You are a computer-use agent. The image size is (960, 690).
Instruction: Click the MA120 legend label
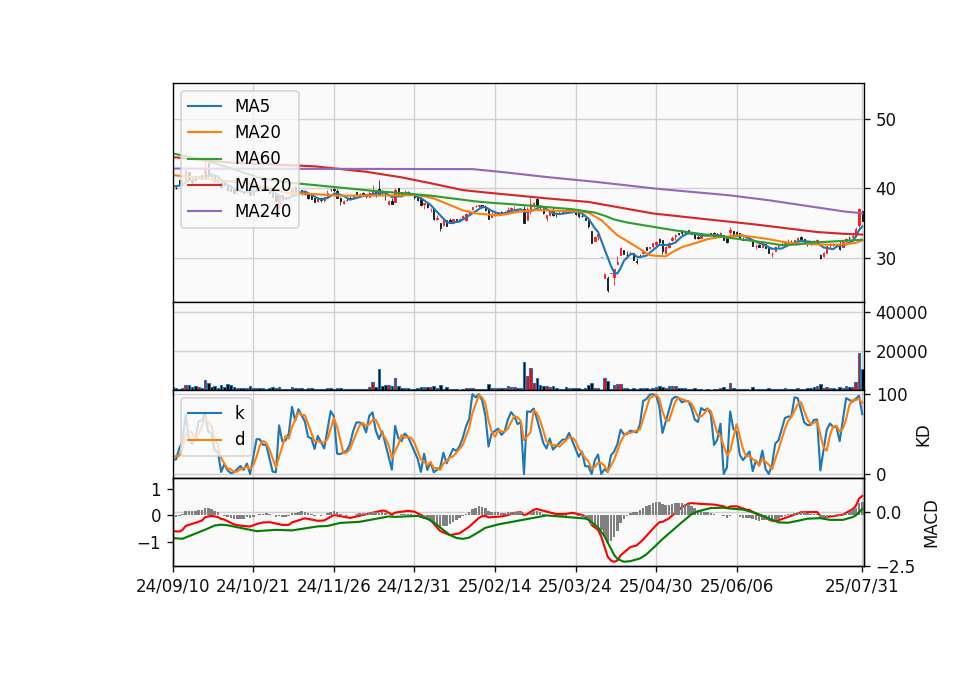pos(263,185)
